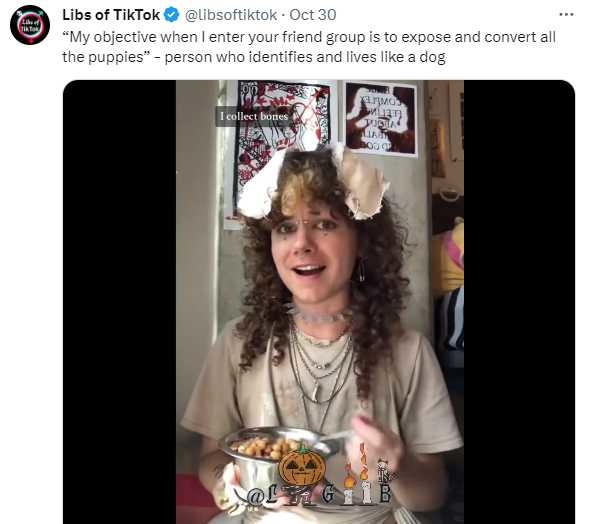The image size is (591, 524).
Task: Click the Libs of TikTok display name
Action: coord(111,15)
